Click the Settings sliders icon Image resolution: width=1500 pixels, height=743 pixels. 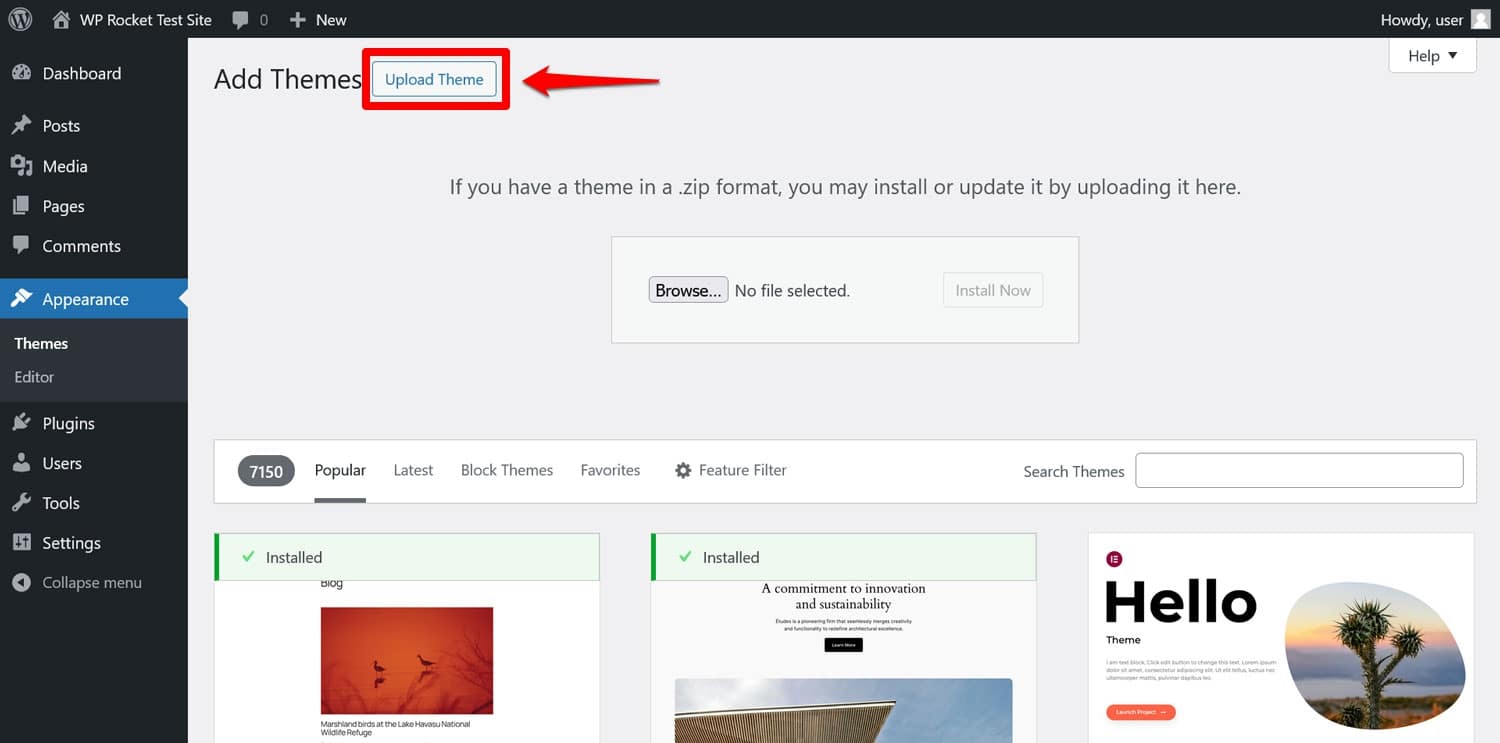[21, 543]
